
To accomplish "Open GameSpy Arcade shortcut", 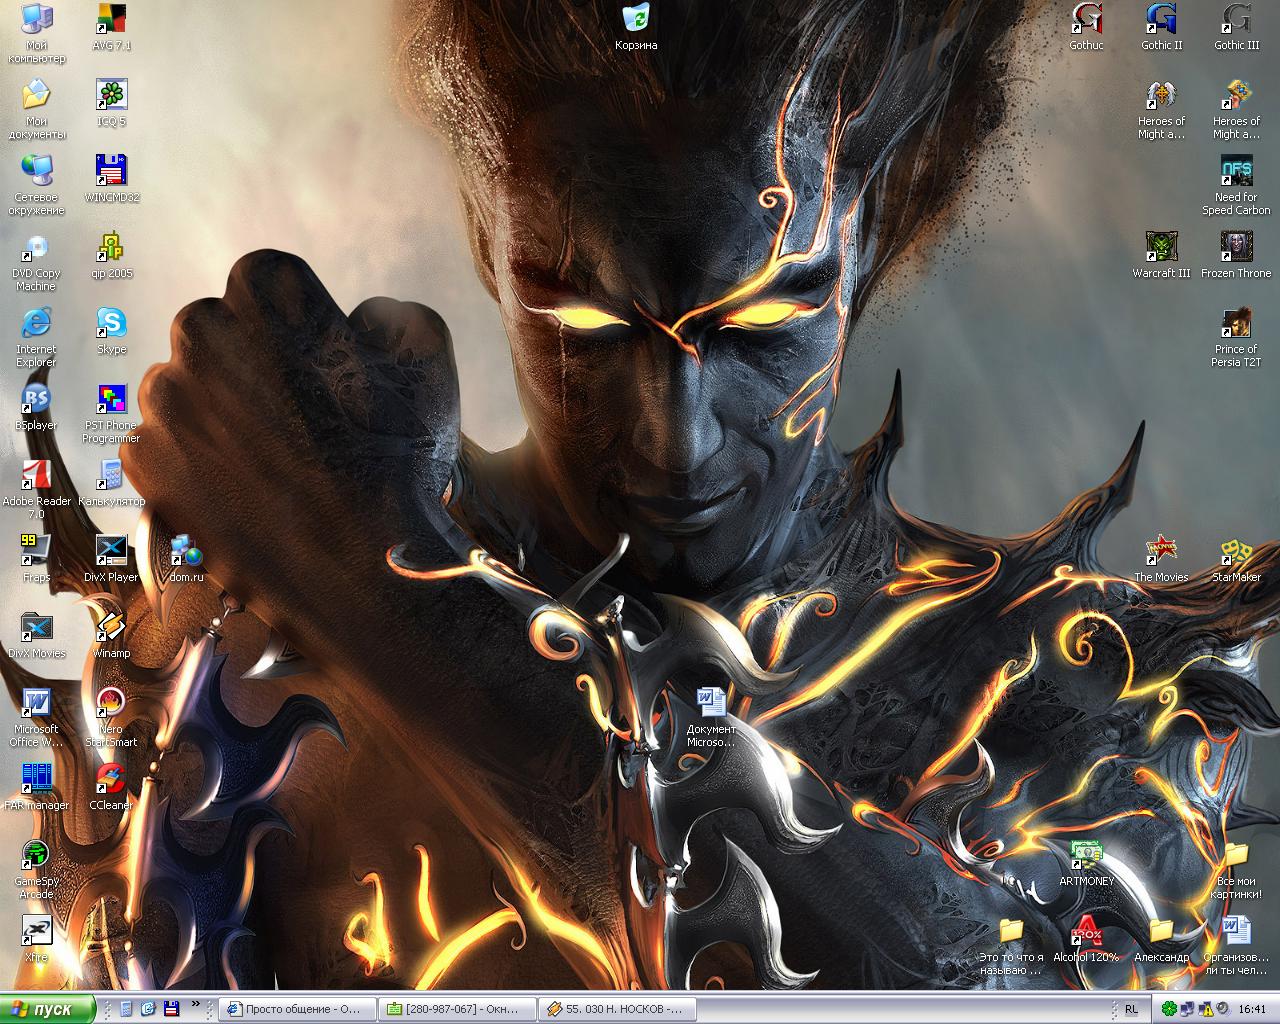I will (x=36, y=868).
